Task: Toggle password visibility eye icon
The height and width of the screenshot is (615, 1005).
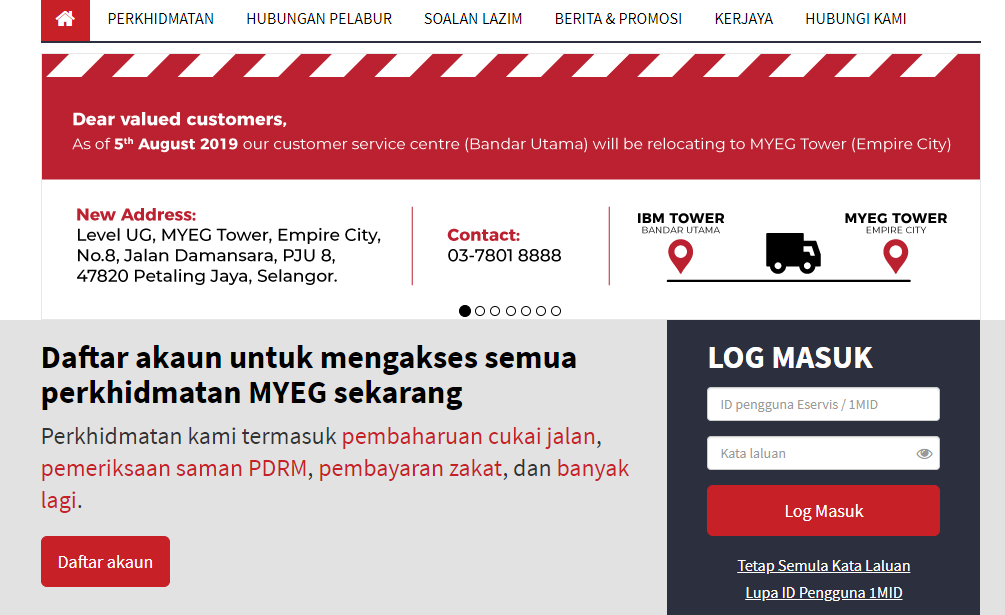Action: coord(924,454)
